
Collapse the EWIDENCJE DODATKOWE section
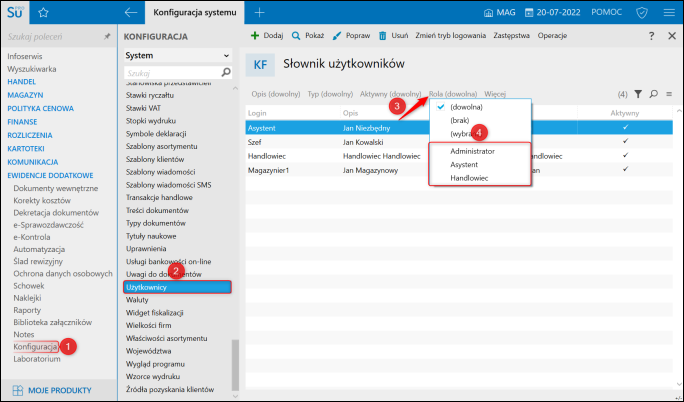pyautogui.click(x=50, y=175)
